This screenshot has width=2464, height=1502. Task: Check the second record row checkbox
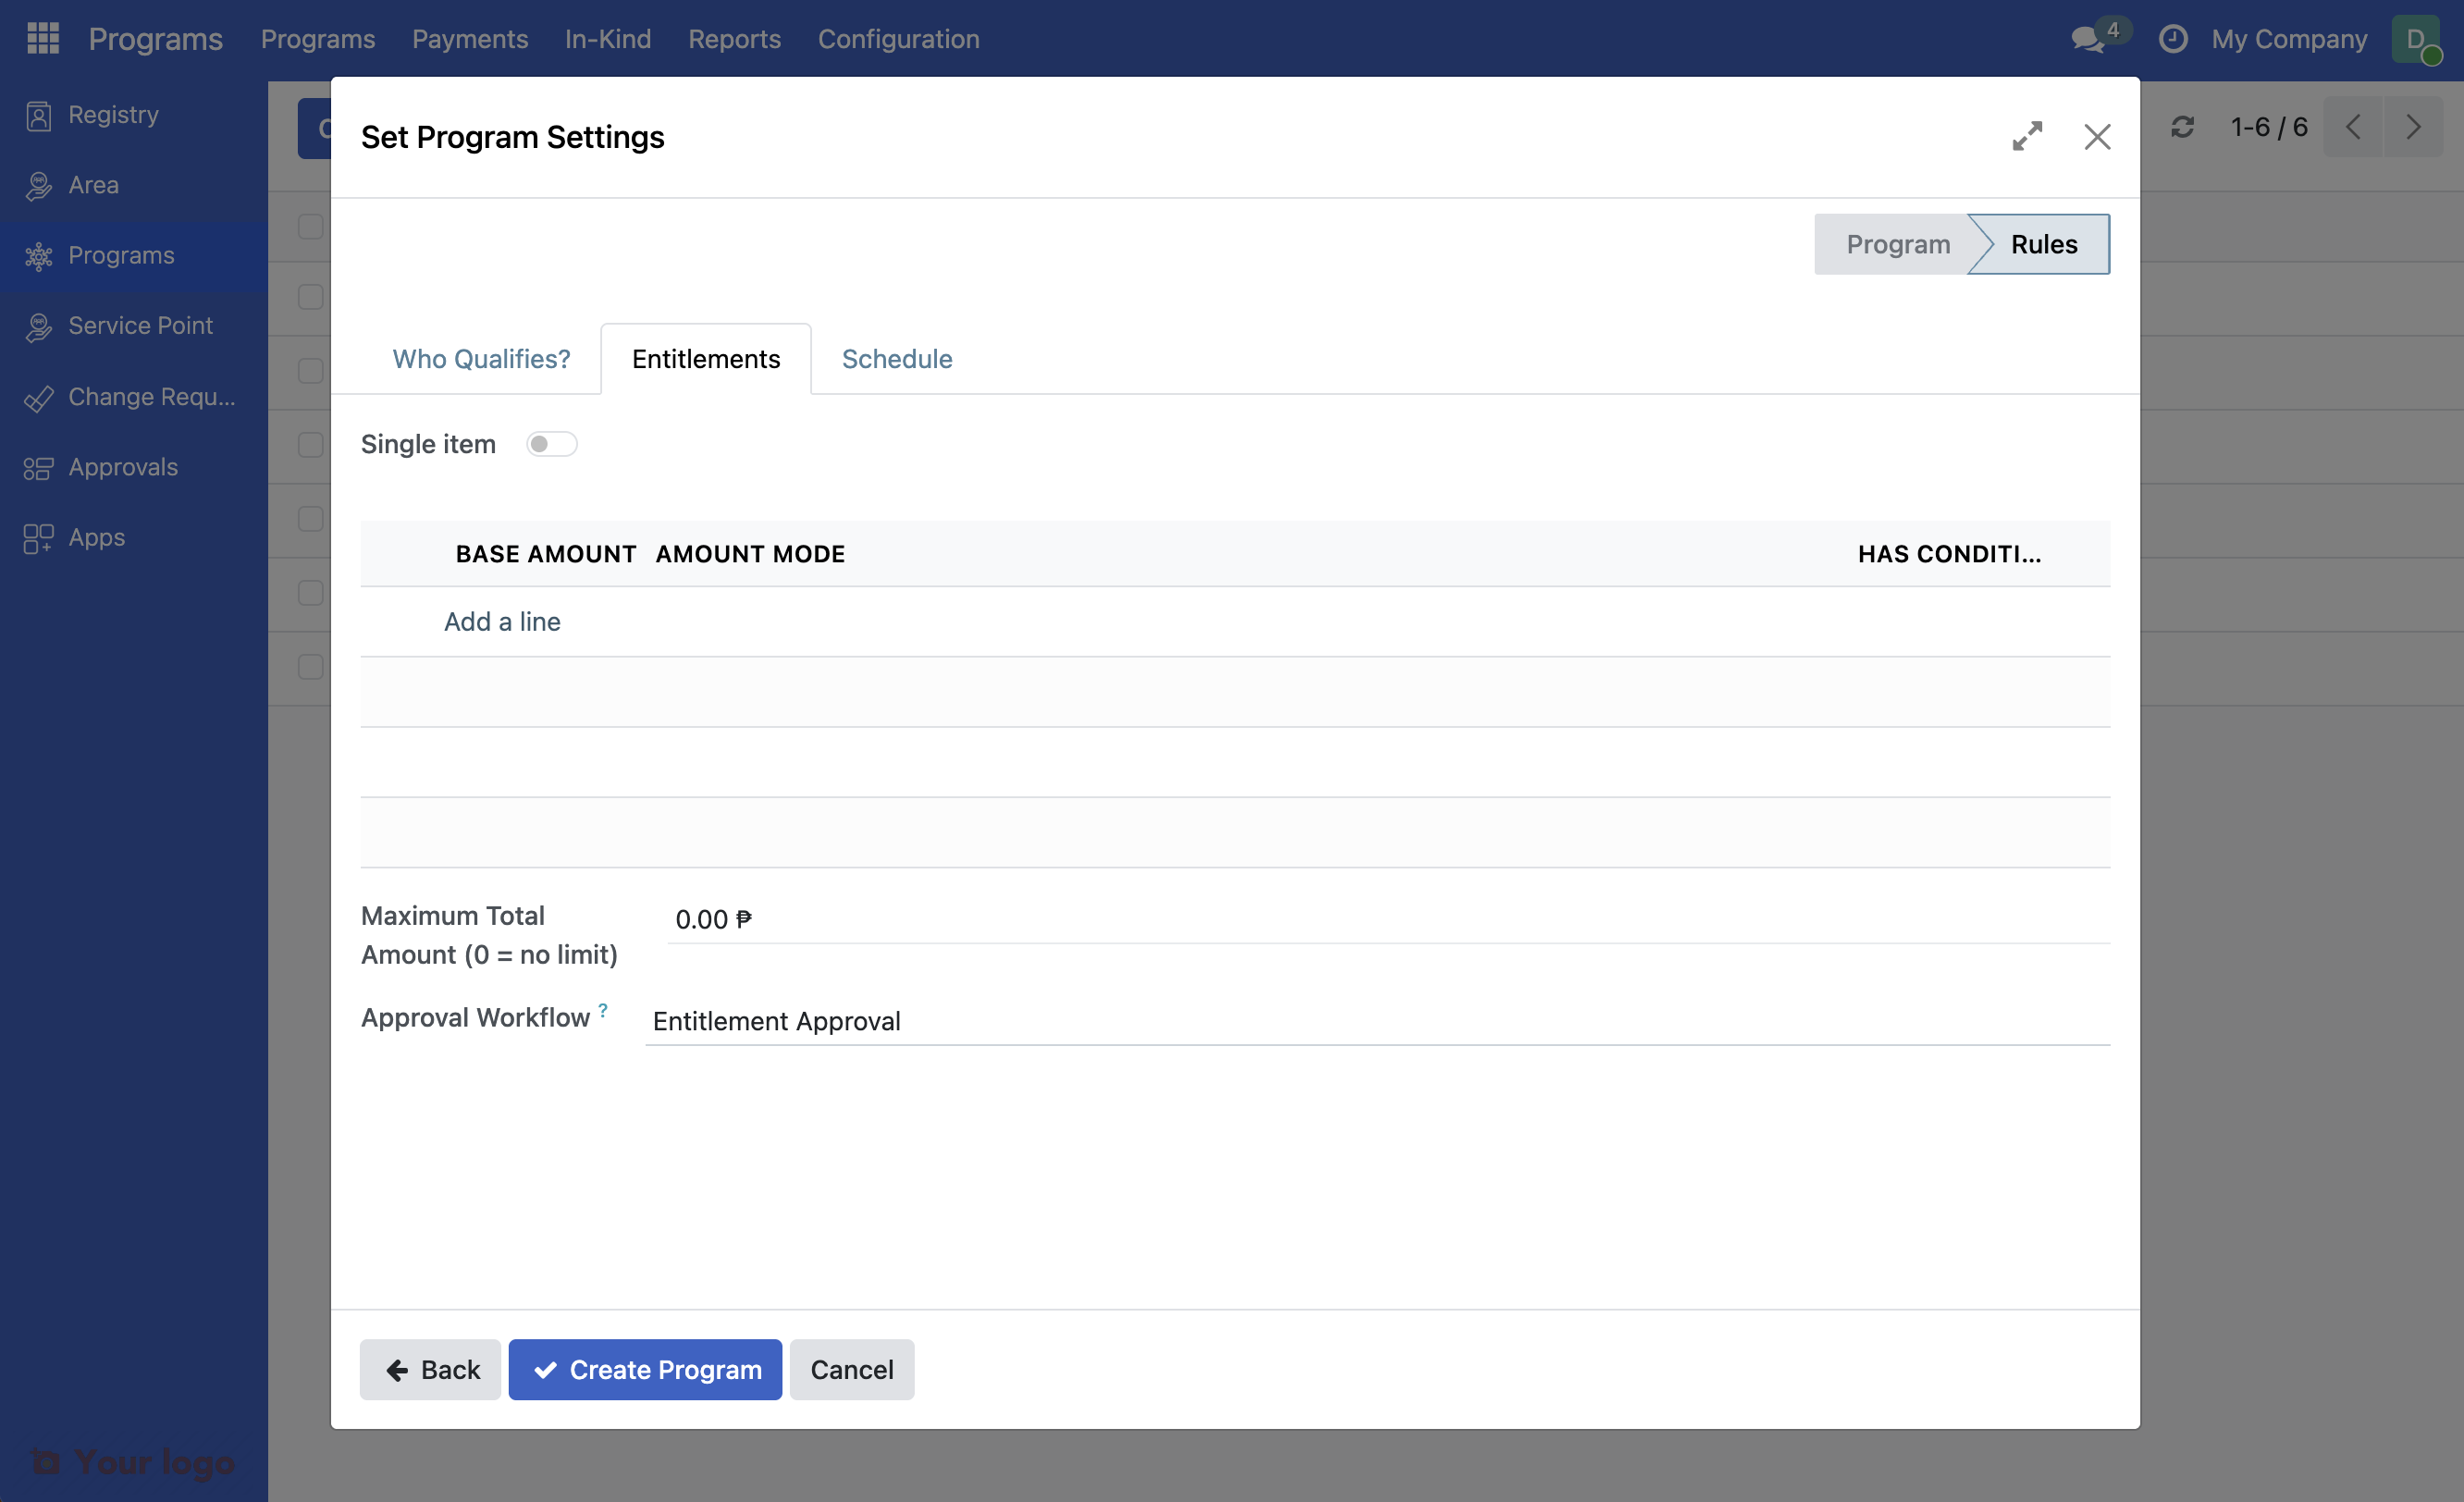pos(309,297)
